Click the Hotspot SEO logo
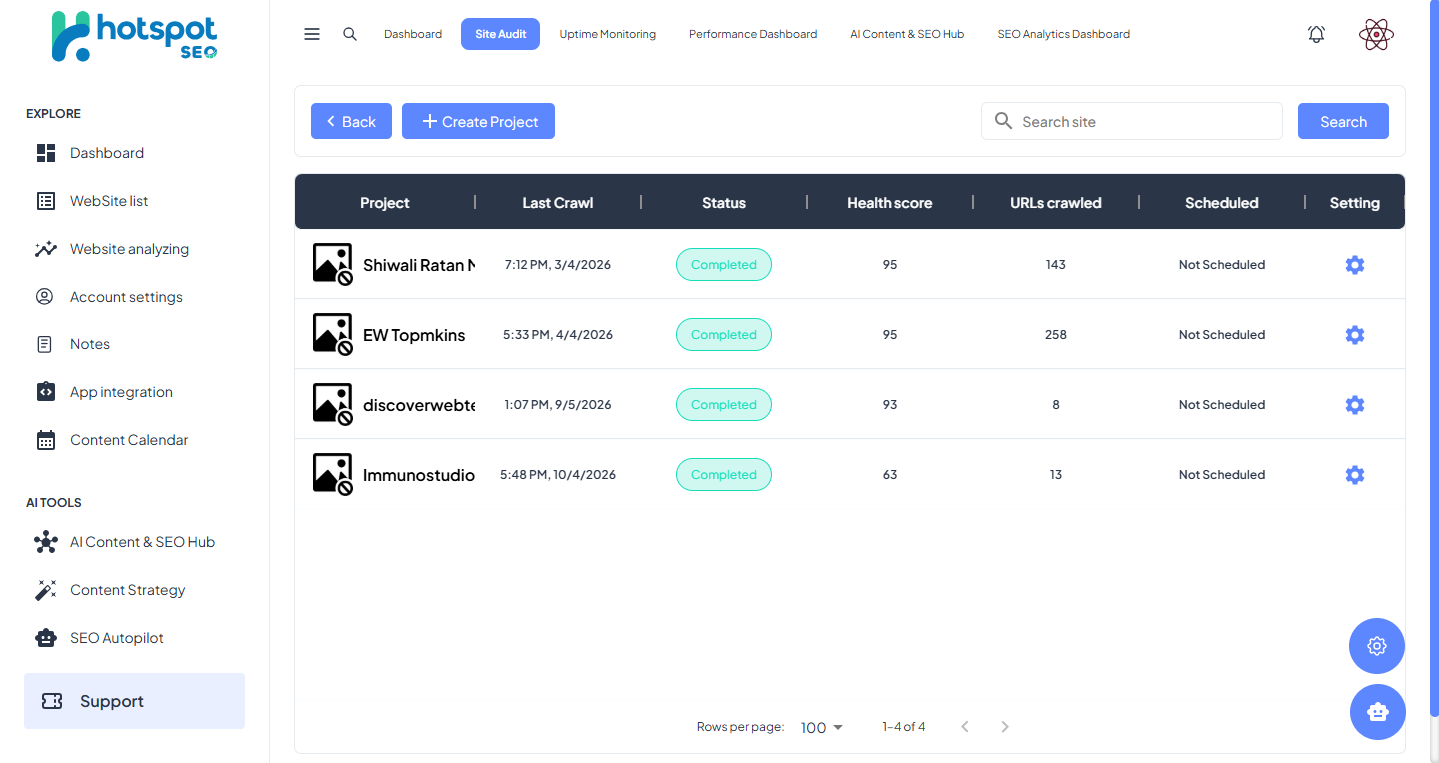The width and height of the screenshot is (1439, 763). click(x=134, y=37)
